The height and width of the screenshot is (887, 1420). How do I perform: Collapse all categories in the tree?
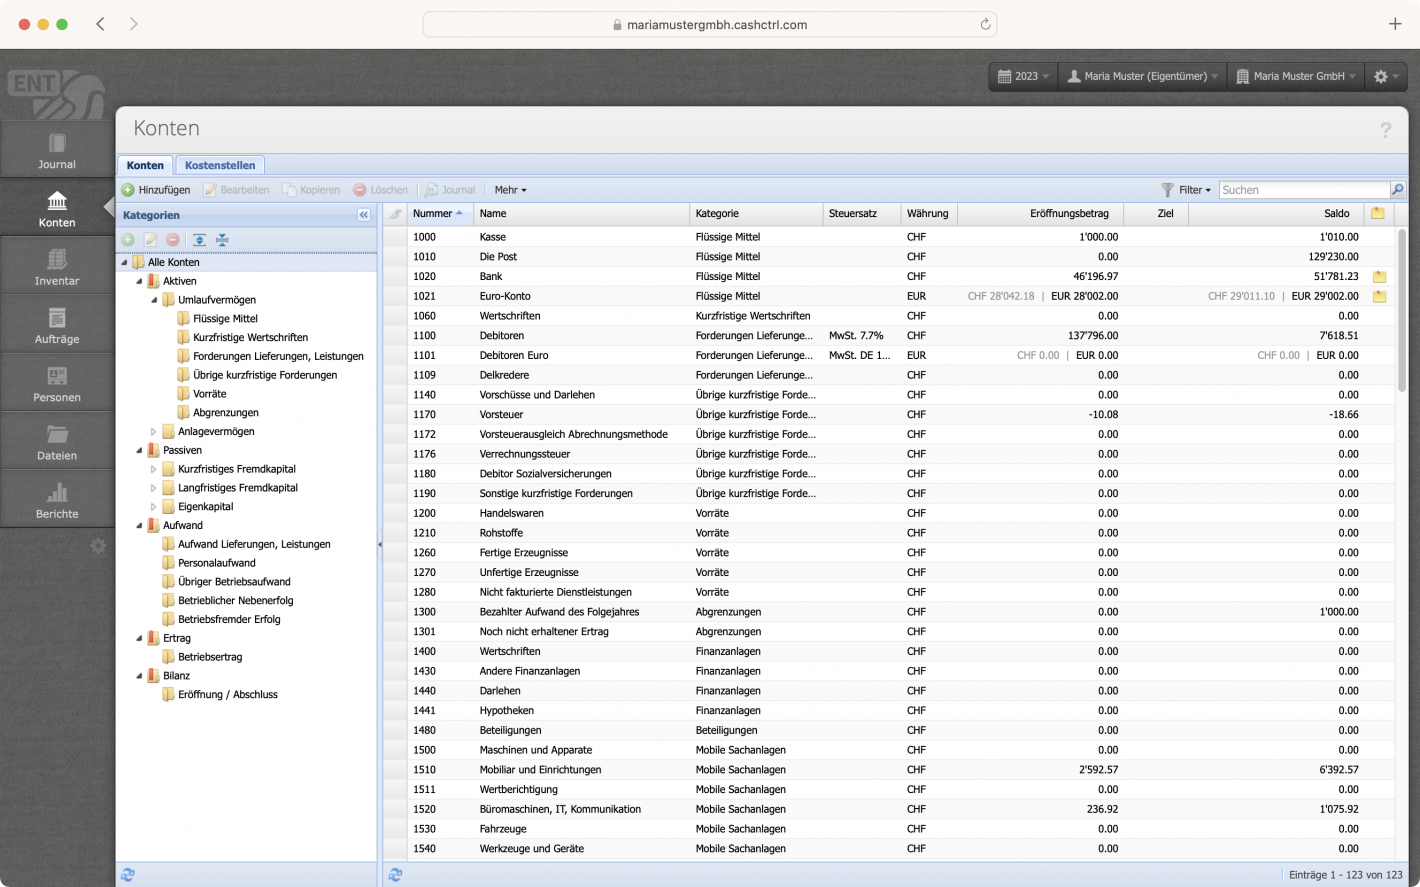point(221,240)
